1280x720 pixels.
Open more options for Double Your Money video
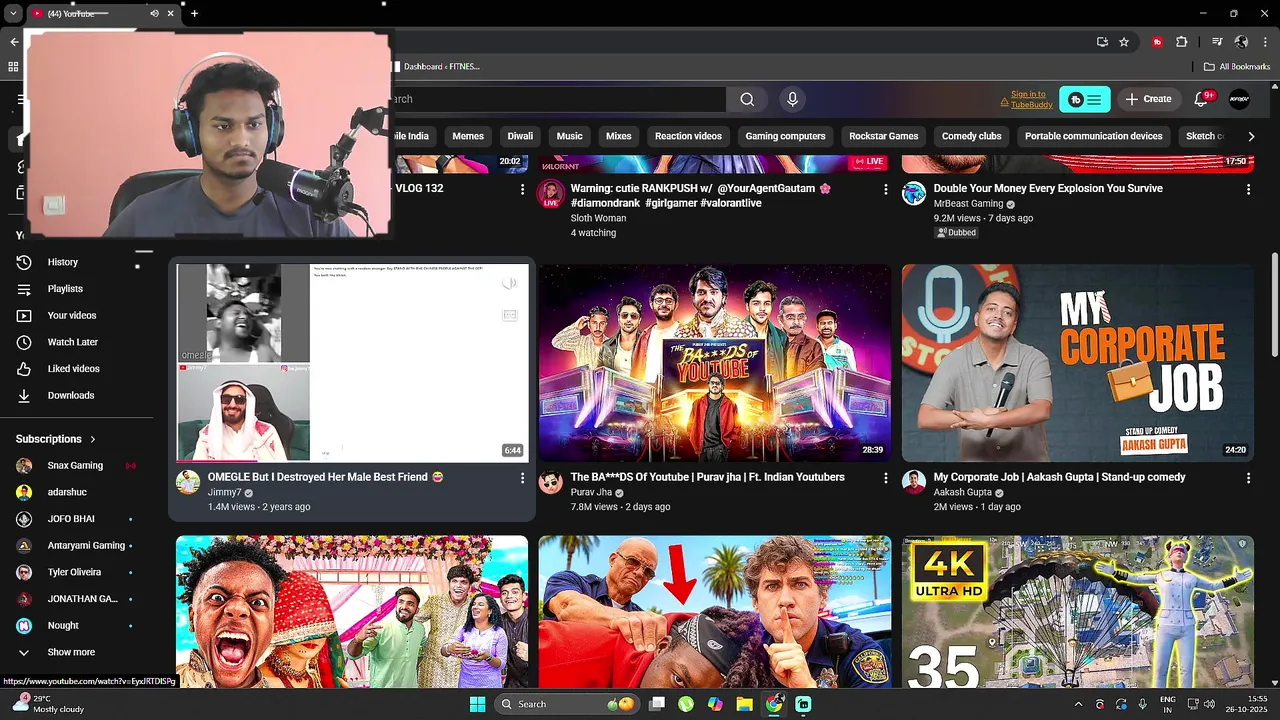tap(1248, 189)
